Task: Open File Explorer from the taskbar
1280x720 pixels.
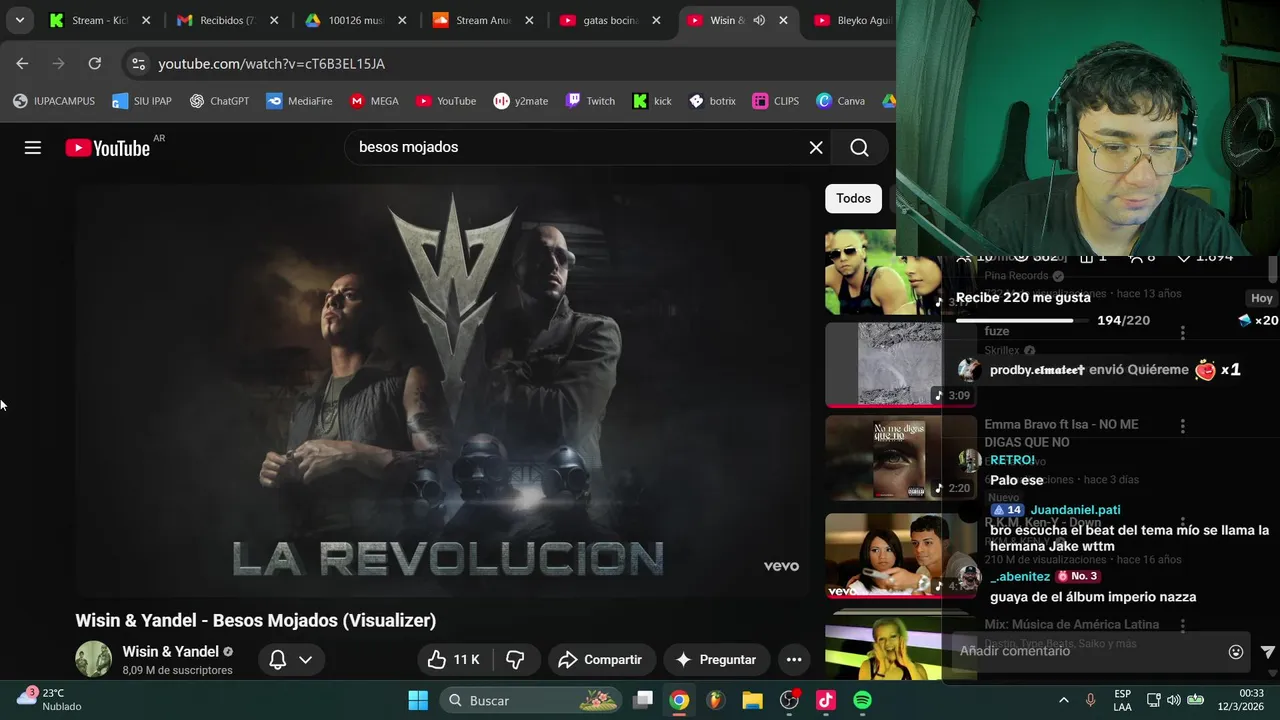Action: point(752,700)
